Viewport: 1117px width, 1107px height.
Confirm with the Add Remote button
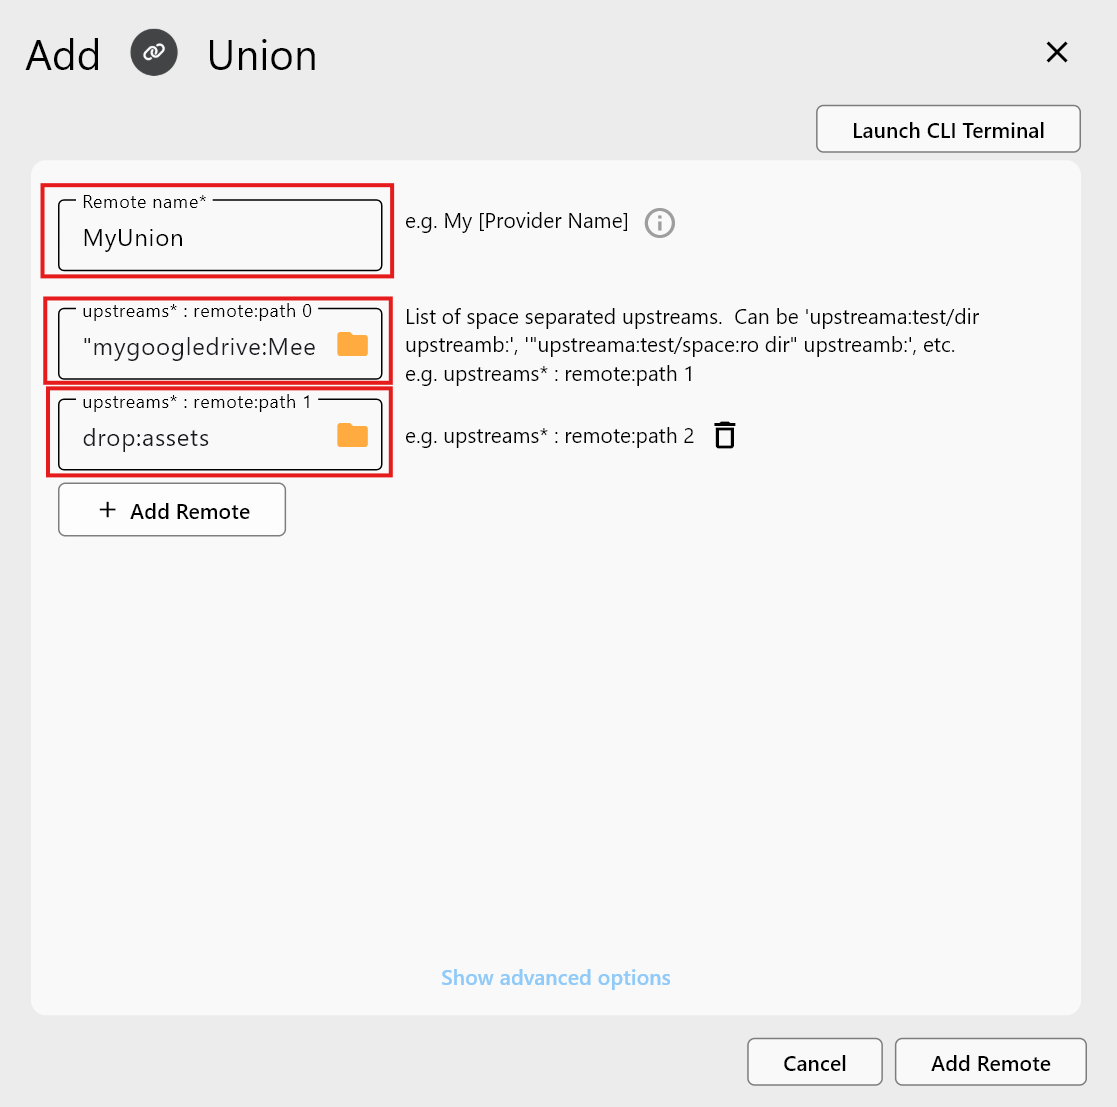(989, 1062)
